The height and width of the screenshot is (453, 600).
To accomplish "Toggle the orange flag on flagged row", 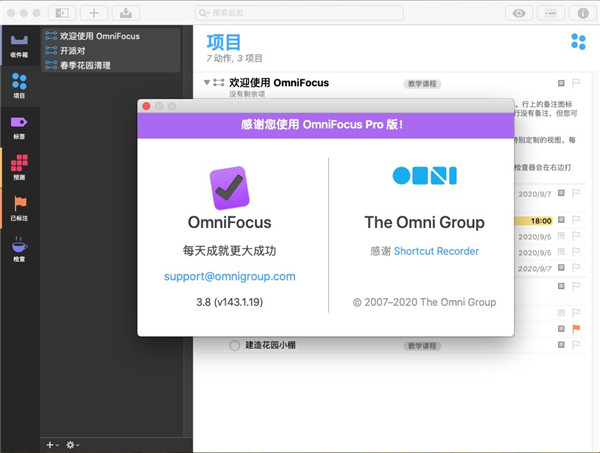I will tap(576, 329).
